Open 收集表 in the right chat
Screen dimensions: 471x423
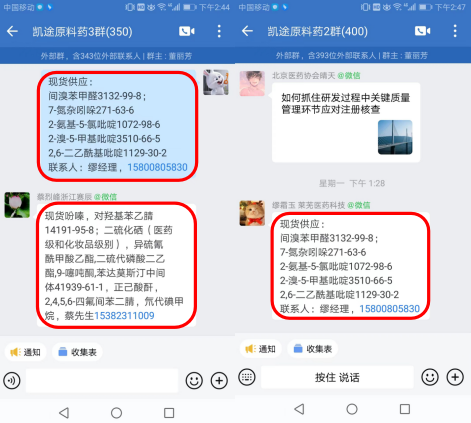(312, 349)
